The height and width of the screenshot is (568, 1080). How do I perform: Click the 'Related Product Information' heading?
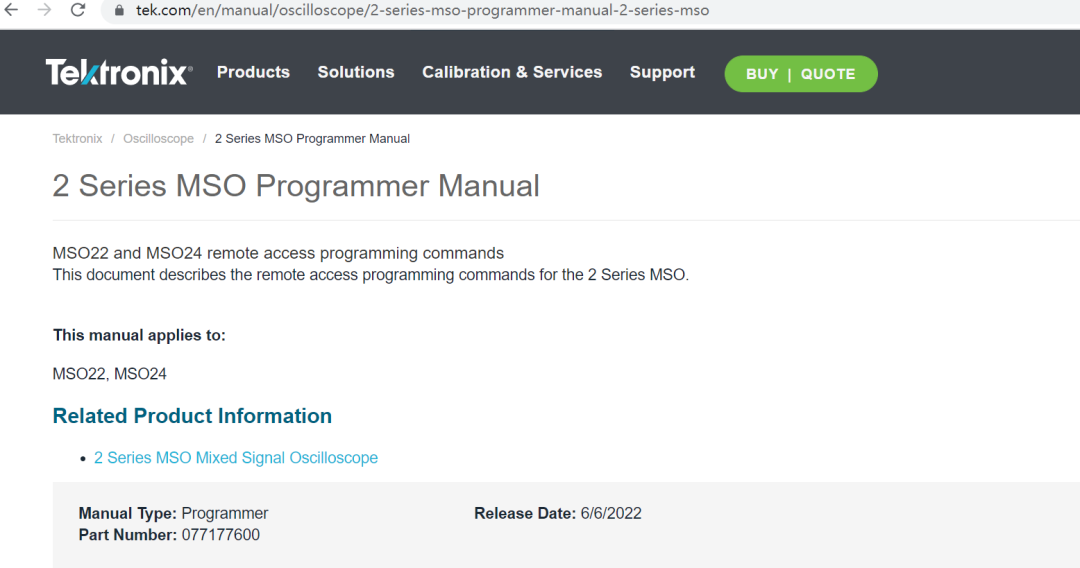click(x=192, y=416)
